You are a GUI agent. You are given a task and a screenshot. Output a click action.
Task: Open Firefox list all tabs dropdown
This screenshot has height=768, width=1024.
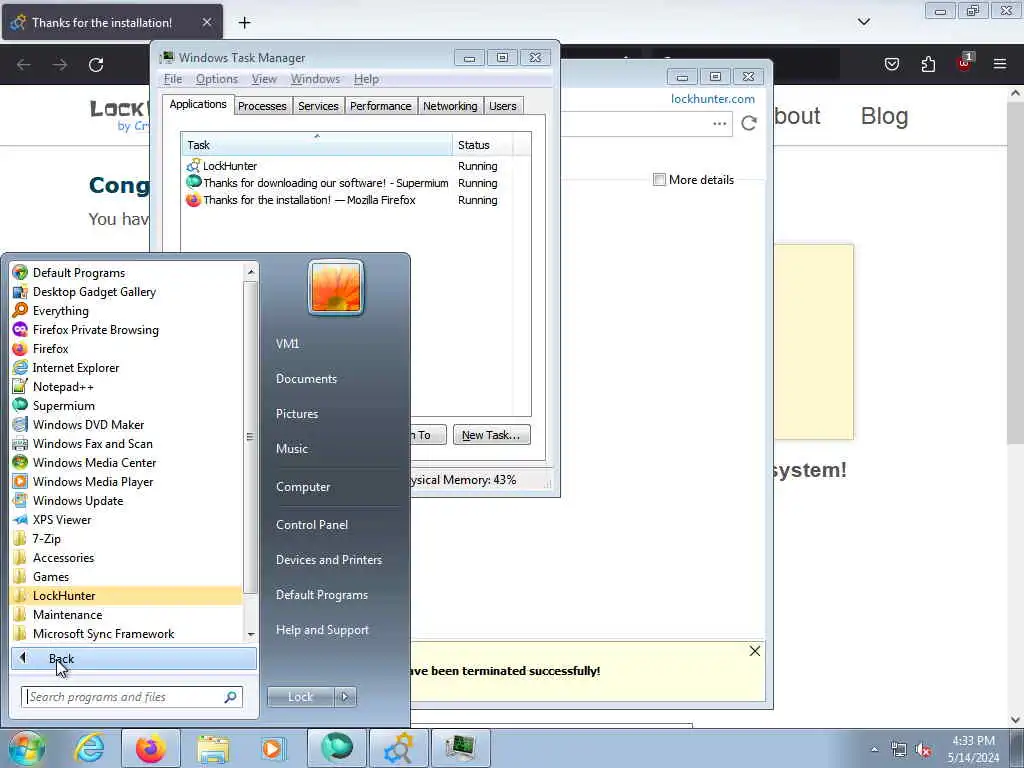(x=864, y=22)
